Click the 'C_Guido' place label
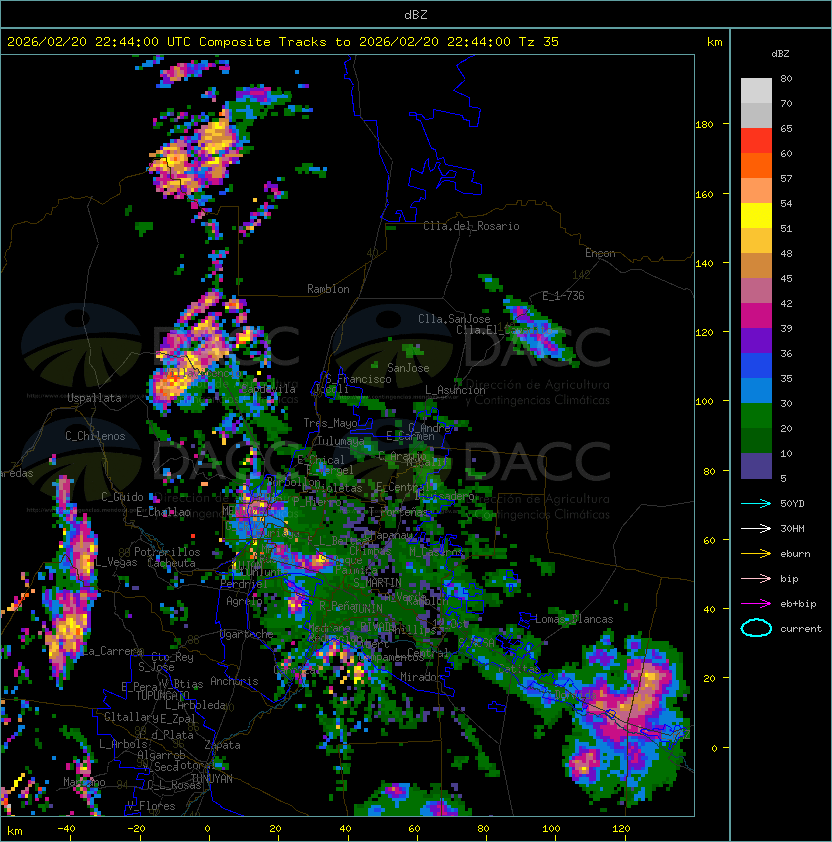 [x=122, y=497]
